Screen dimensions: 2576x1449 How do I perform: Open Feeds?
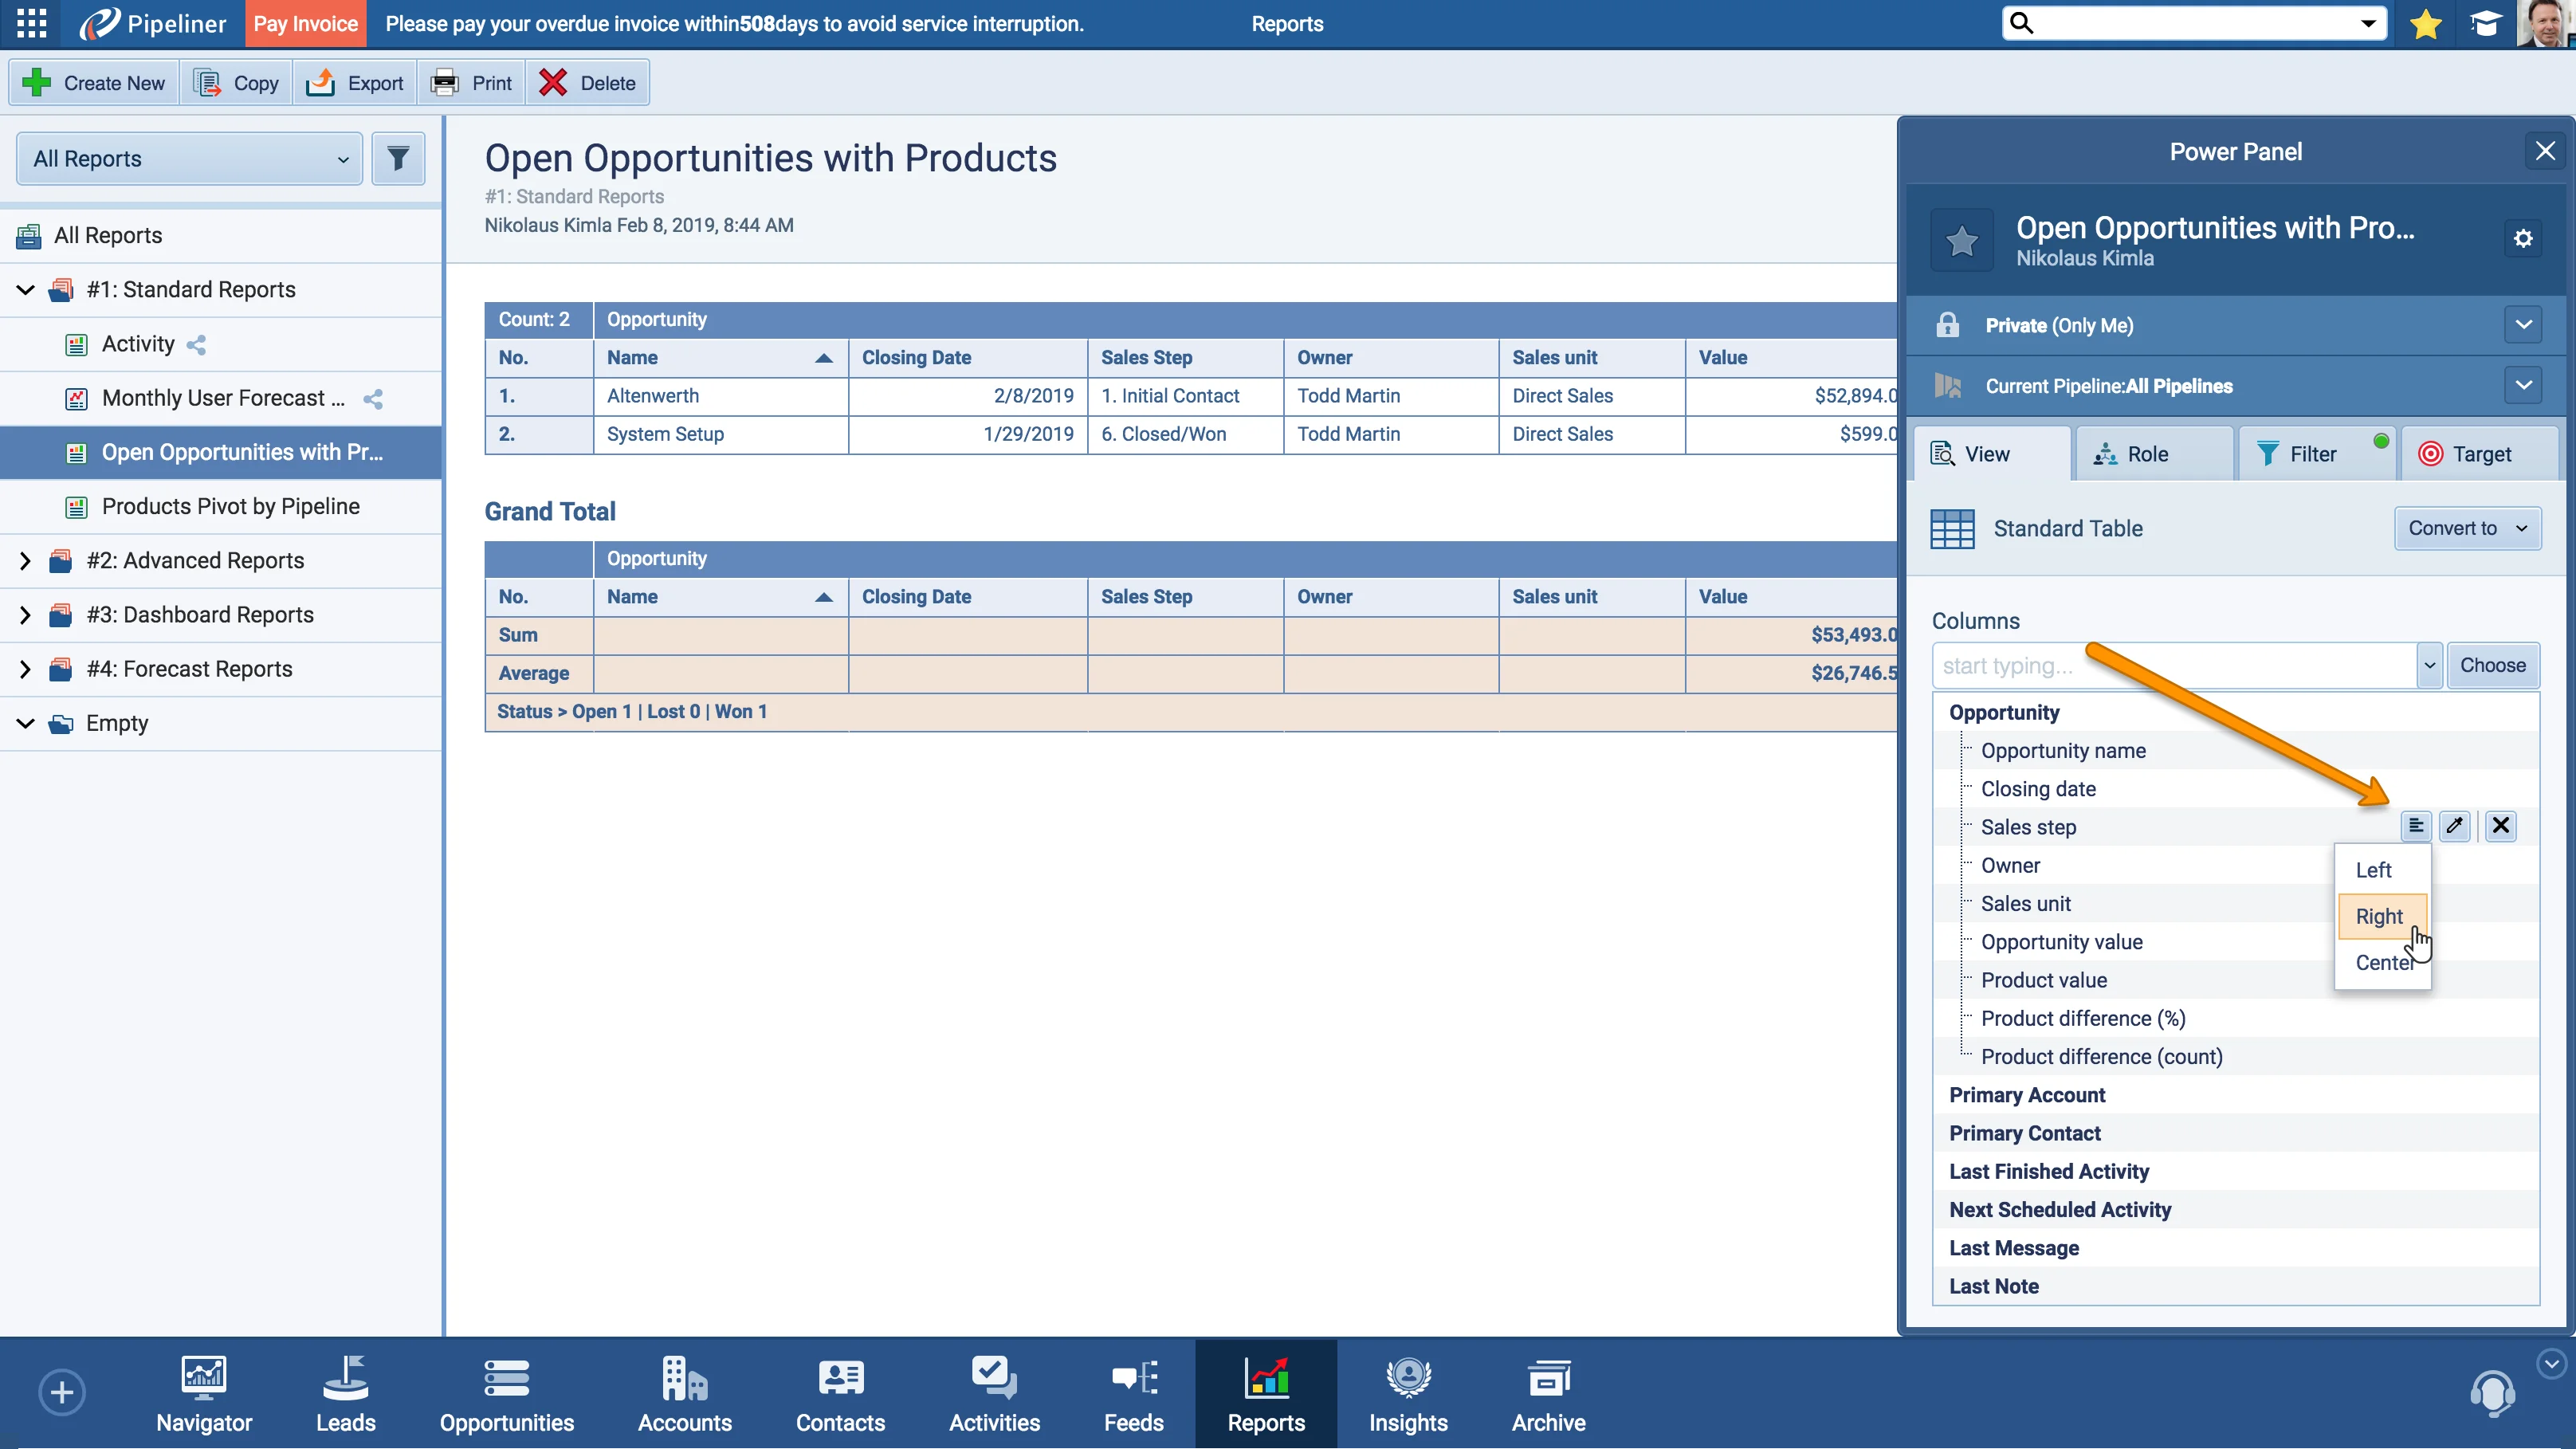point(1134,1394)
